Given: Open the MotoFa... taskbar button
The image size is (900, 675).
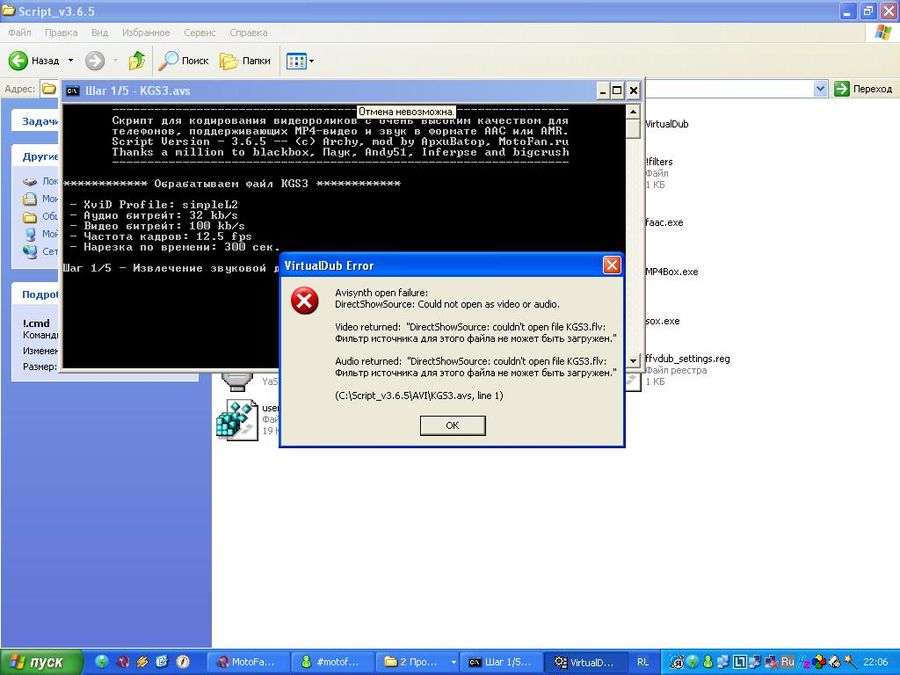Looking at the screenshot, I should pos(247,662).
